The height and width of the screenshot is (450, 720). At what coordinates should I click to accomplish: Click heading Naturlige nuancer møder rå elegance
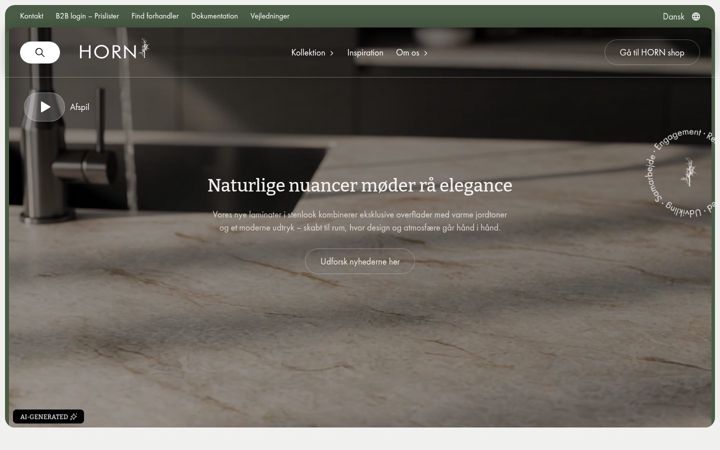pyautogui.click(x=360, y=186)
